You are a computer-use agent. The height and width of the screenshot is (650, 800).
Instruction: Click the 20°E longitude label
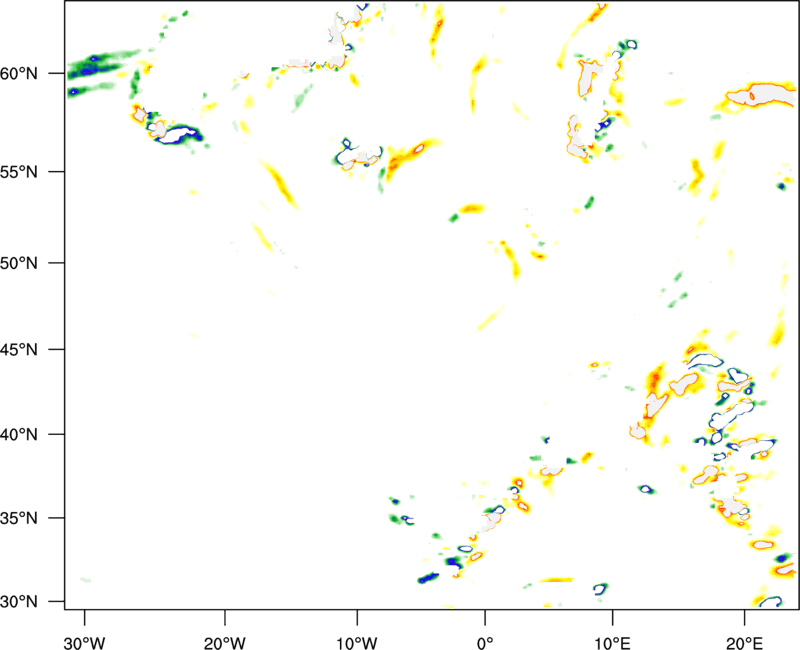click(x=743, y=643)
